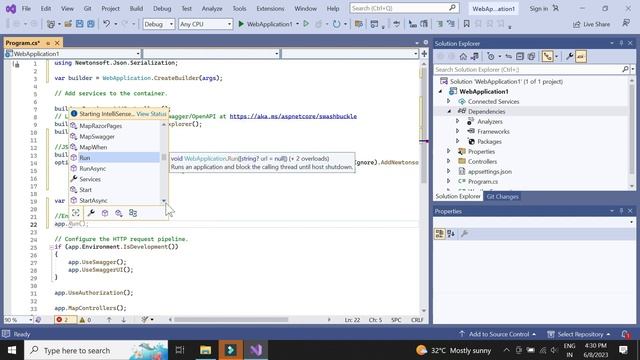Toggle IntelliSense extension methods filter icon
Screen dimensions: 640x360
[x=119, y=213]
